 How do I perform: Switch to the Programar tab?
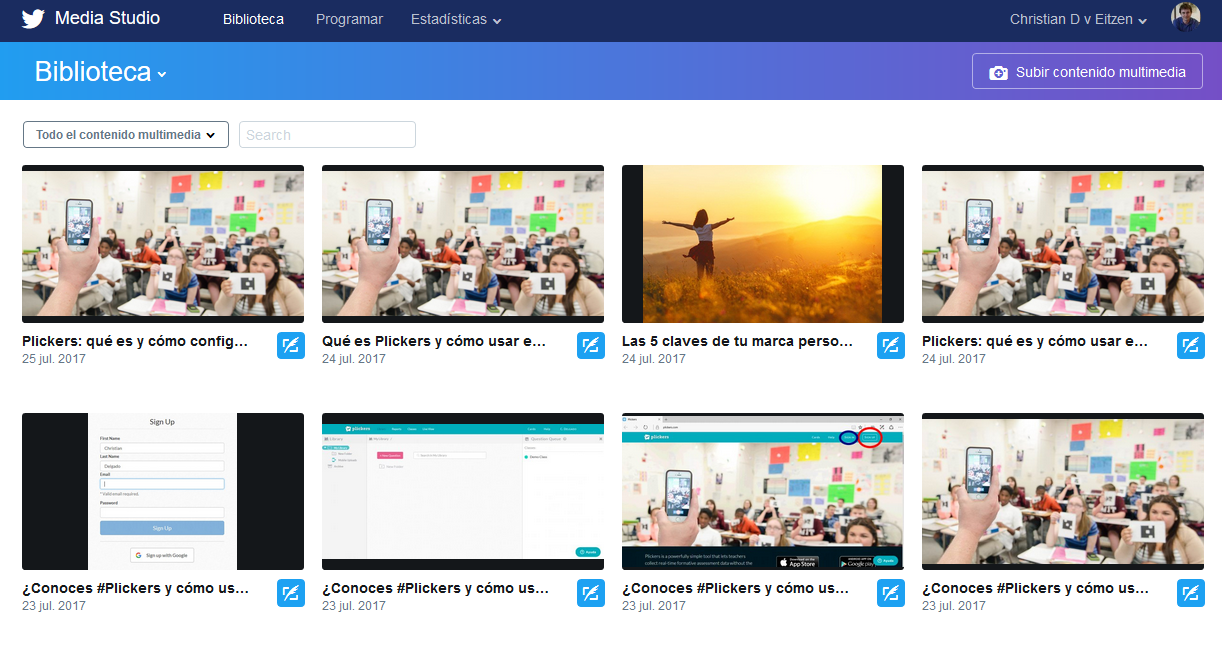(349, 19)
